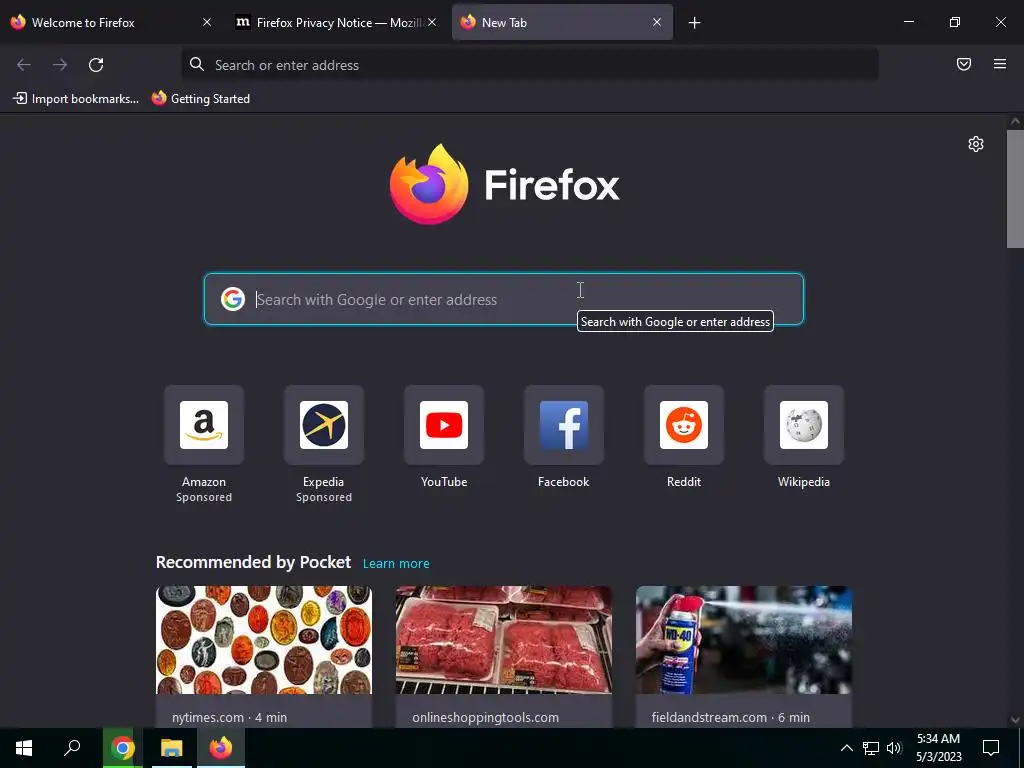This screenshot has width=1024, height=768.
Task: Open the Pocket Learn more link
Action: [x=396, y=564]
